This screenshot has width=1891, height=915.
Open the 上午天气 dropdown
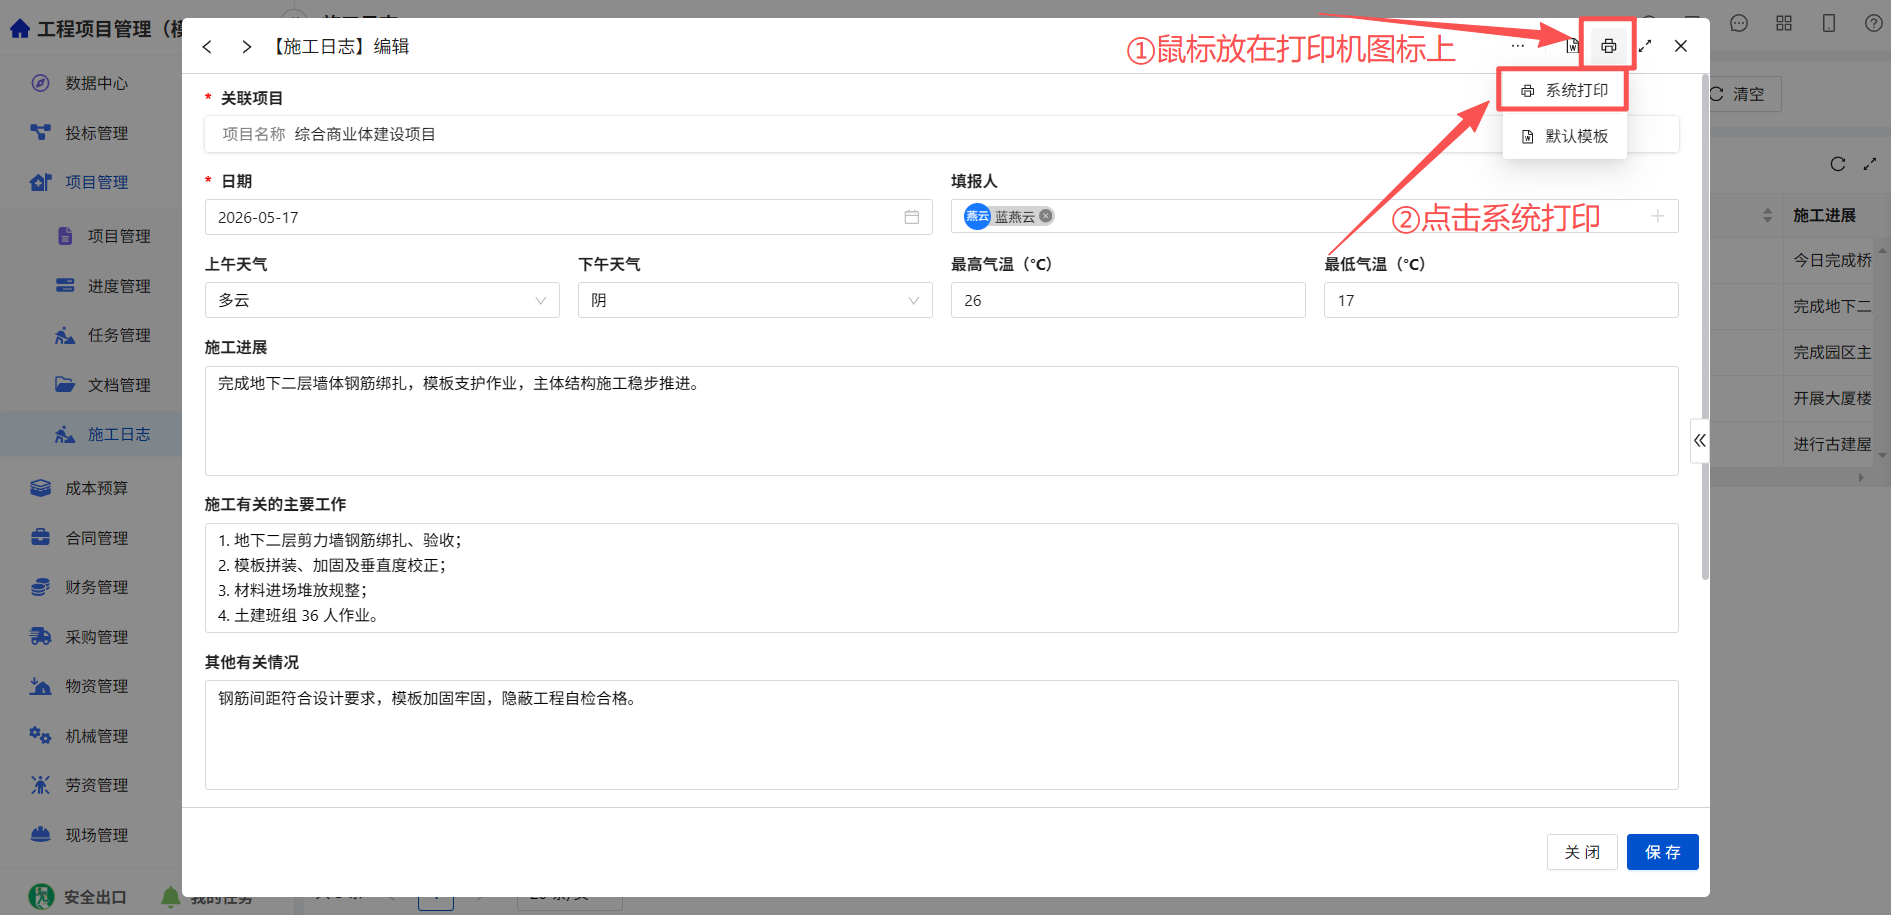382,300
